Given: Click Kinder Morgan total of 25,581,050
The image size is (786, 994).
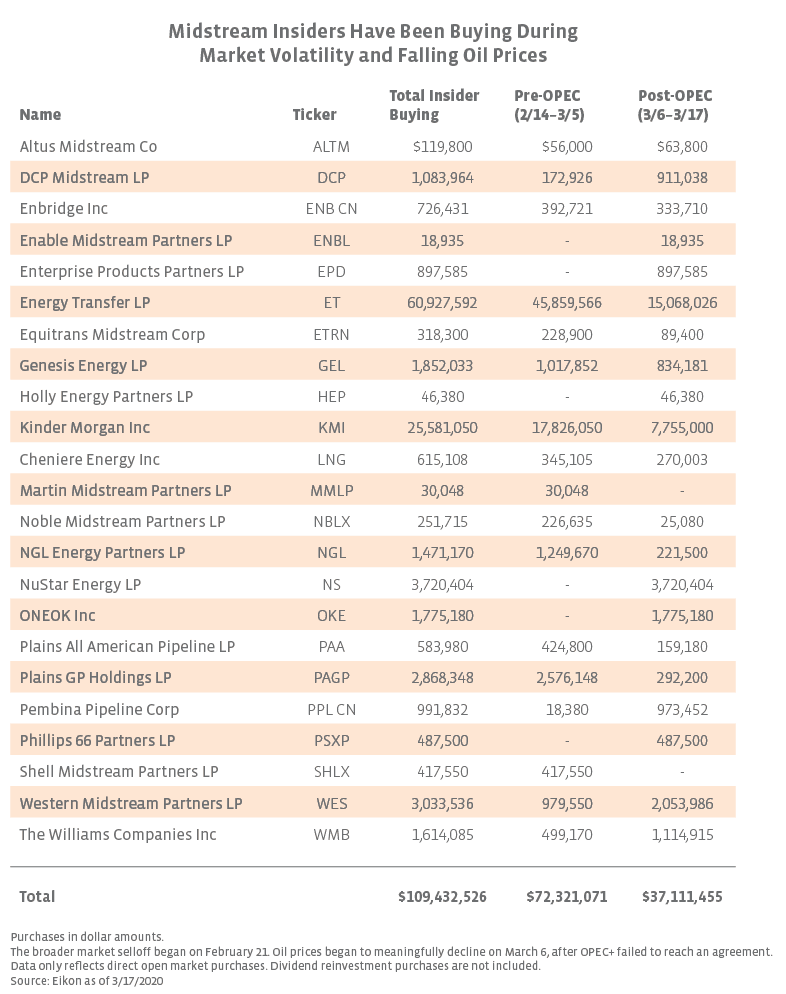Looking at the screenshot, I should pos(442,427).
